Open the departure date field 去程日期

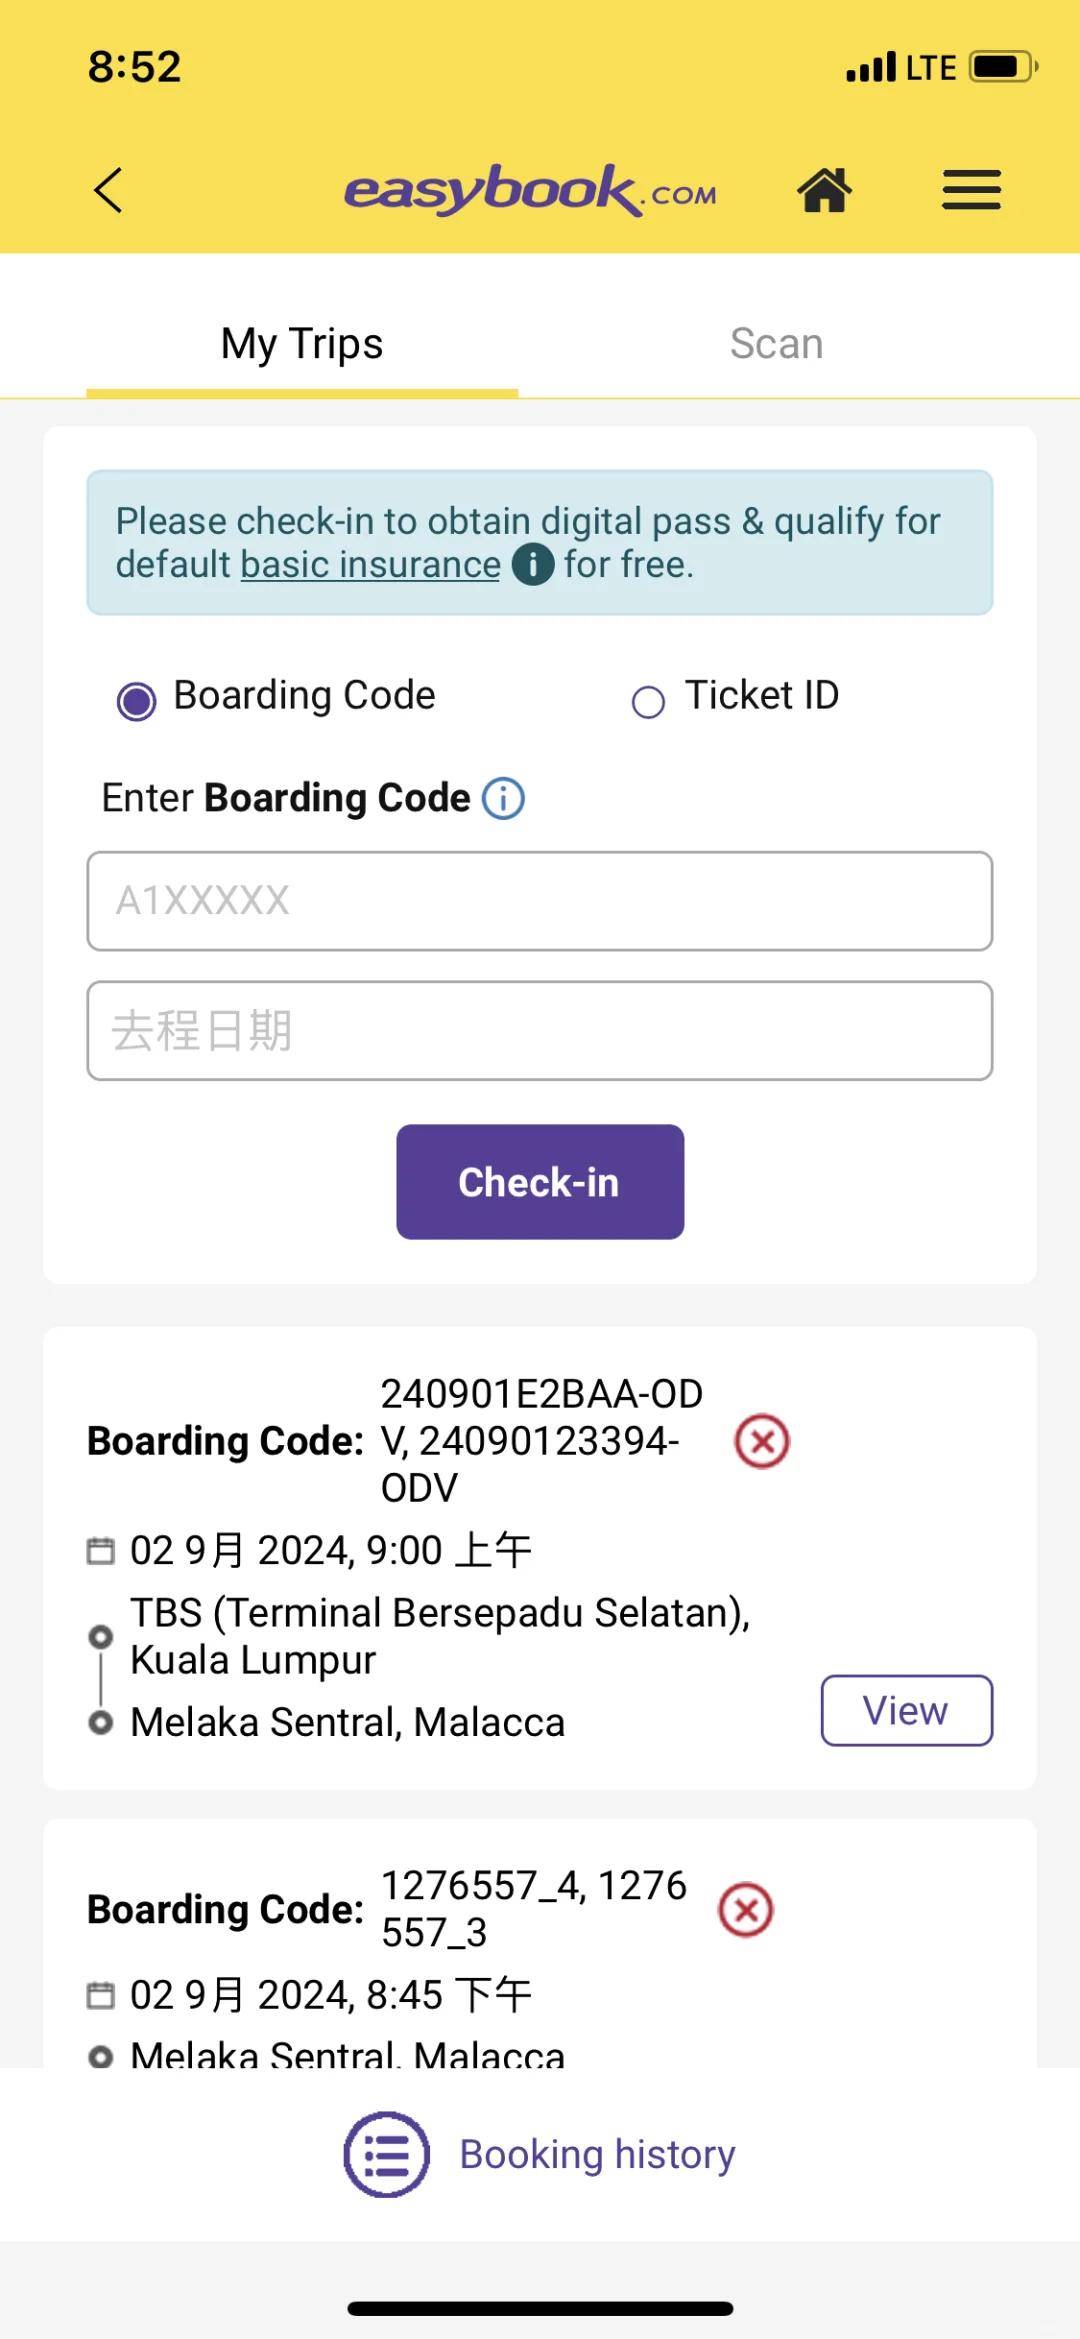coord(540,1031)
